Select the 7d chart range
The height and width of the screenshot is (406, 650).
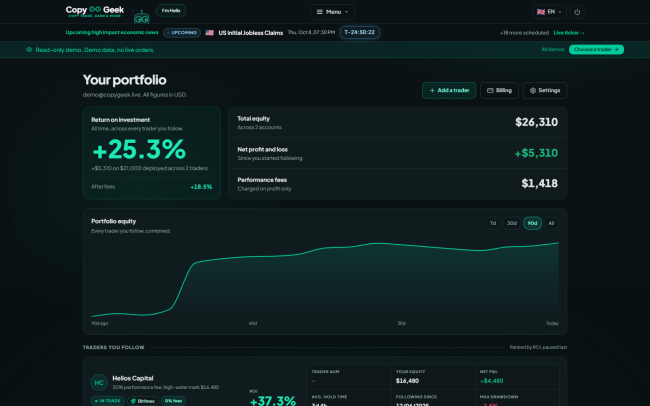point(493,223)
